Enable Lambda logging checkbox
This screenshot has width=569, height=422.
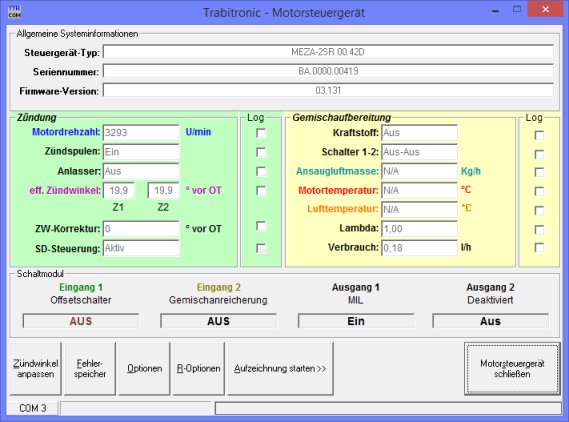[x=539, y=230]
